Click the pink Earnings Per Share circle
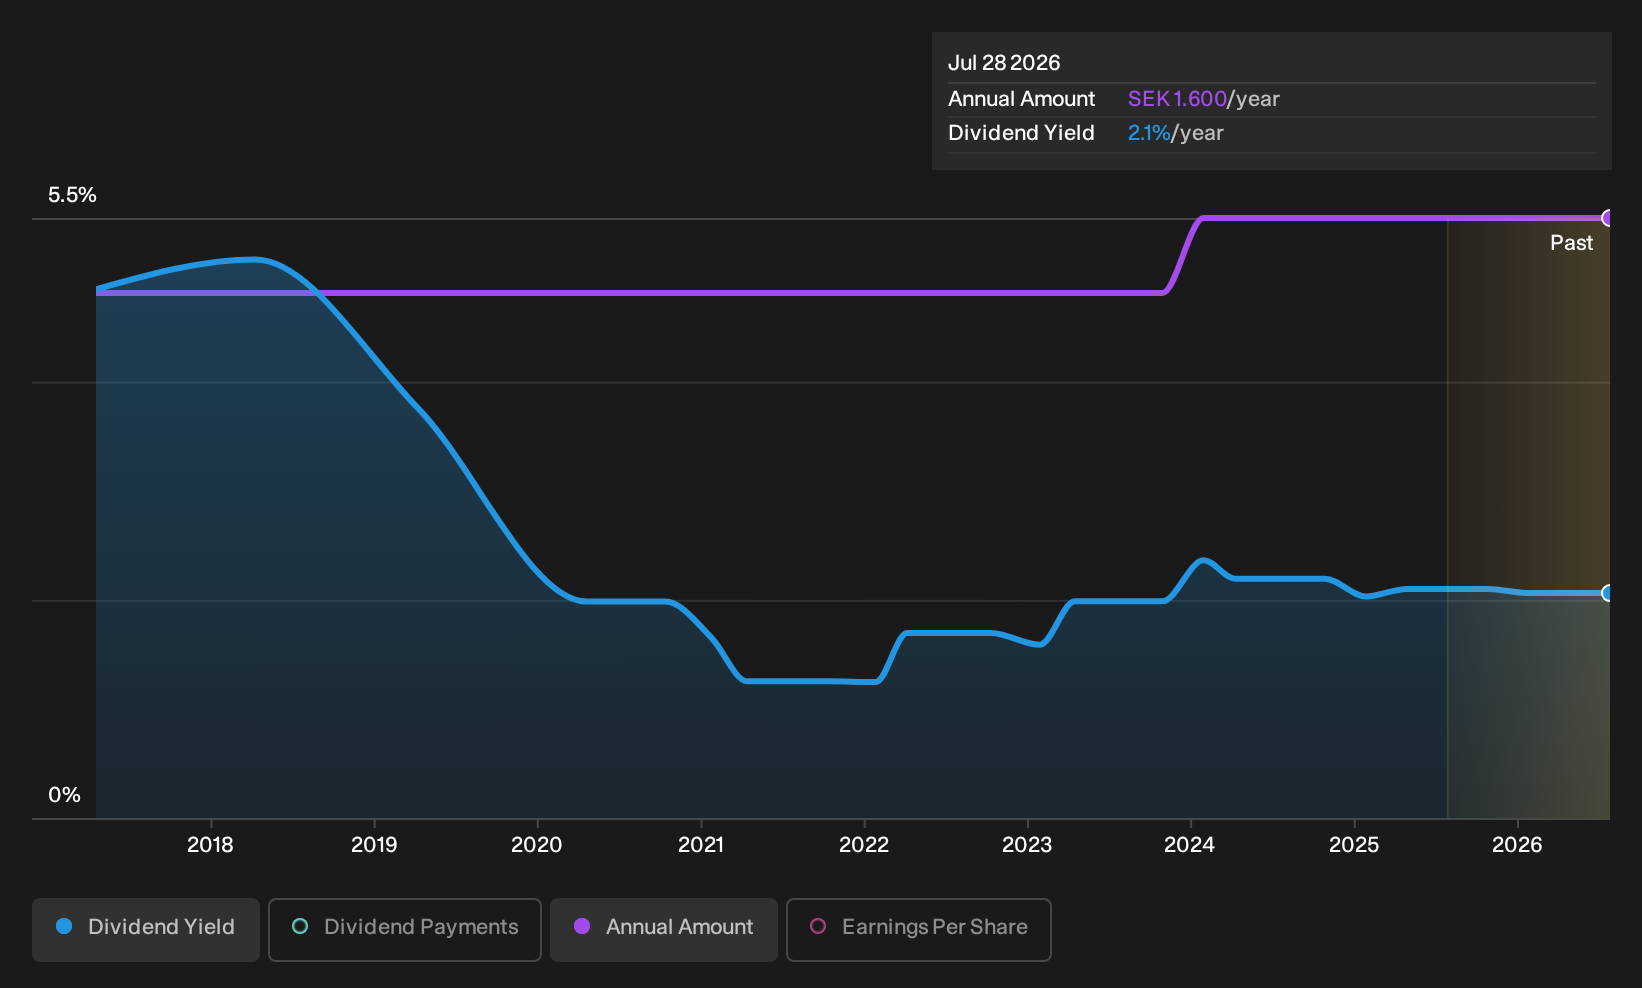Viewport: 1642px width, 988px height. (818, 927)
